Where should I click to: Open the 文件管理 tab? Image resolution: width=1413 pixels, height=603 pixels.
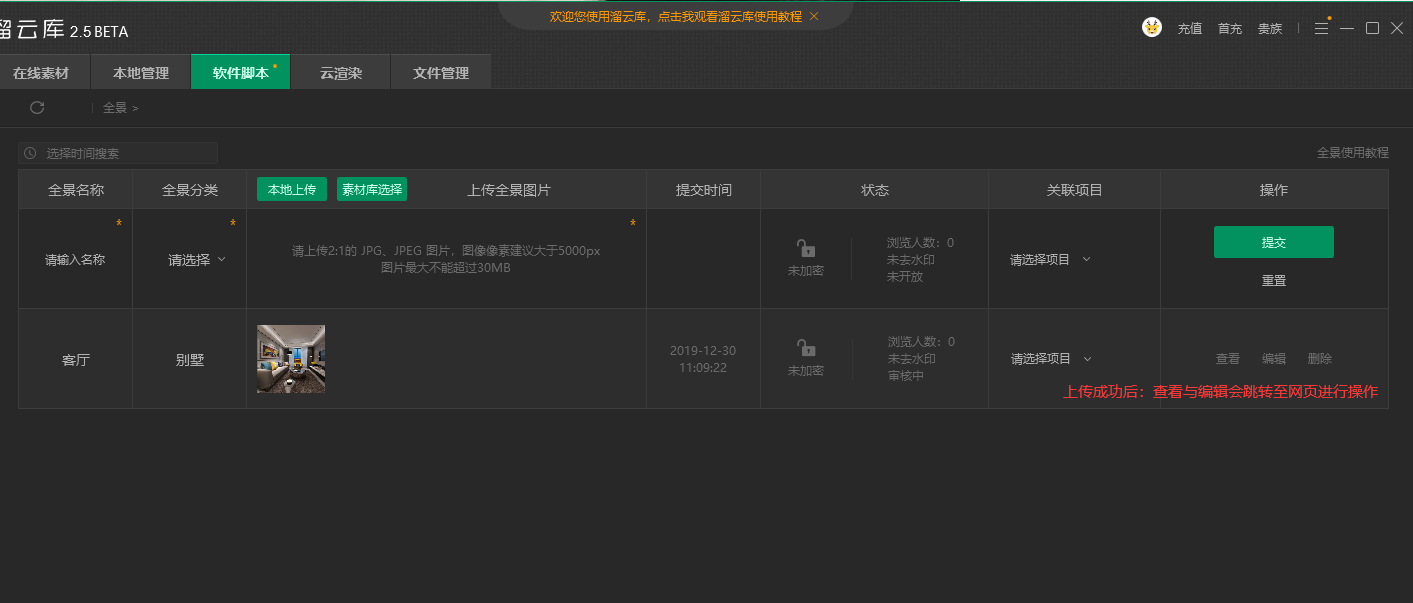[x=440, y=71]
